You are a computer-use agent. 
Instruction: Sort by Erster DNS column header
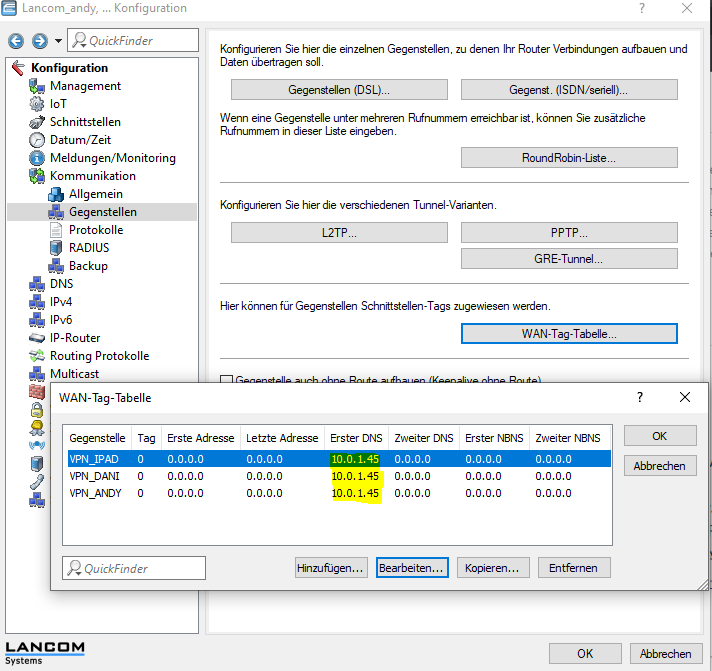356,438
